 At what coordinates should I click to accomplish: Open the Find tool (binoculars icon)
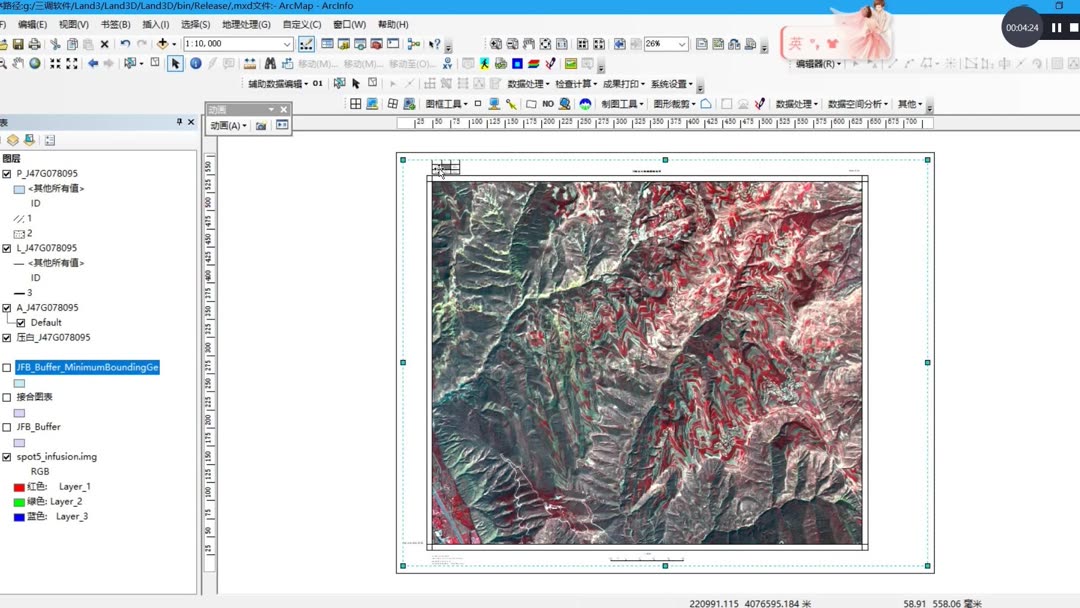click(x=270, y=62)
